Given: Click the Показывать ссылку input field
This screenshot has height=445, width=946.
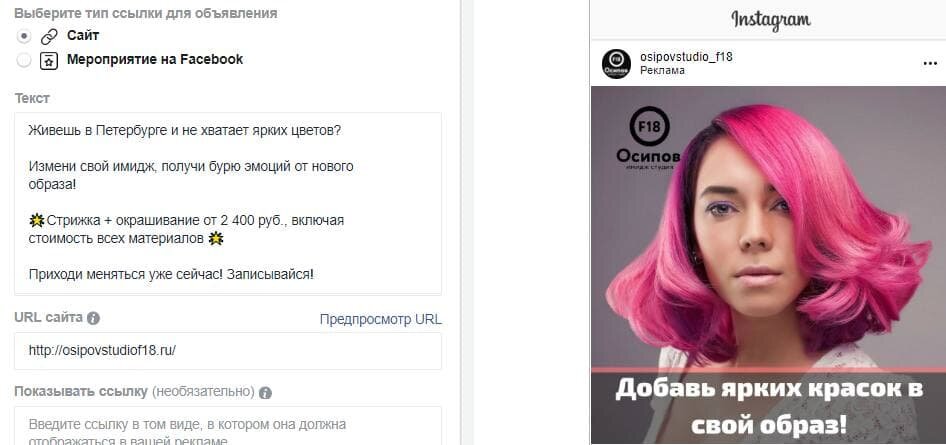Looking at the screenshot, I should pos(228,426).
